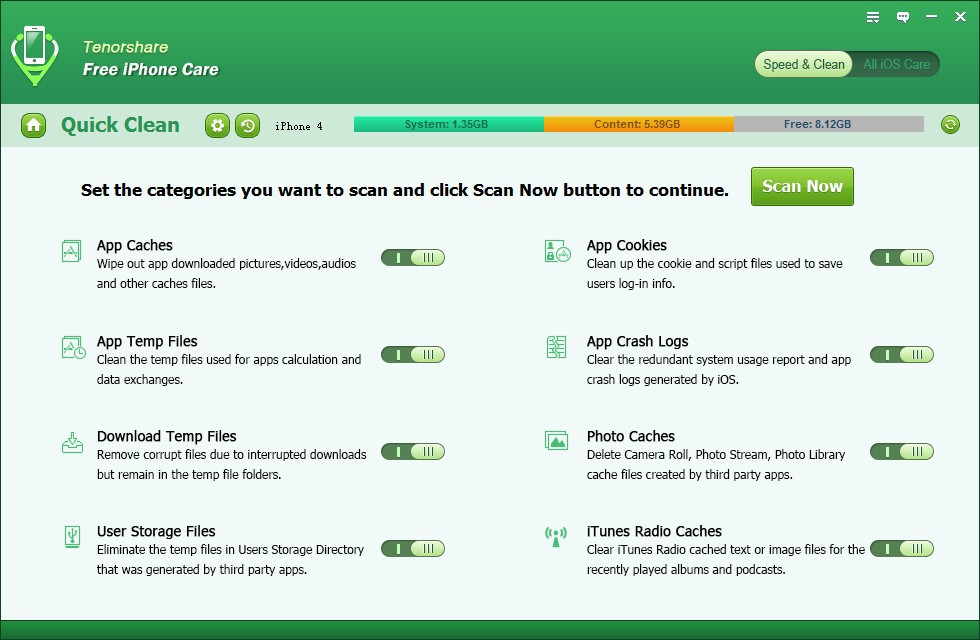Click the App Temp Files title text
The image size is (980, 640).
click(147, 341)
